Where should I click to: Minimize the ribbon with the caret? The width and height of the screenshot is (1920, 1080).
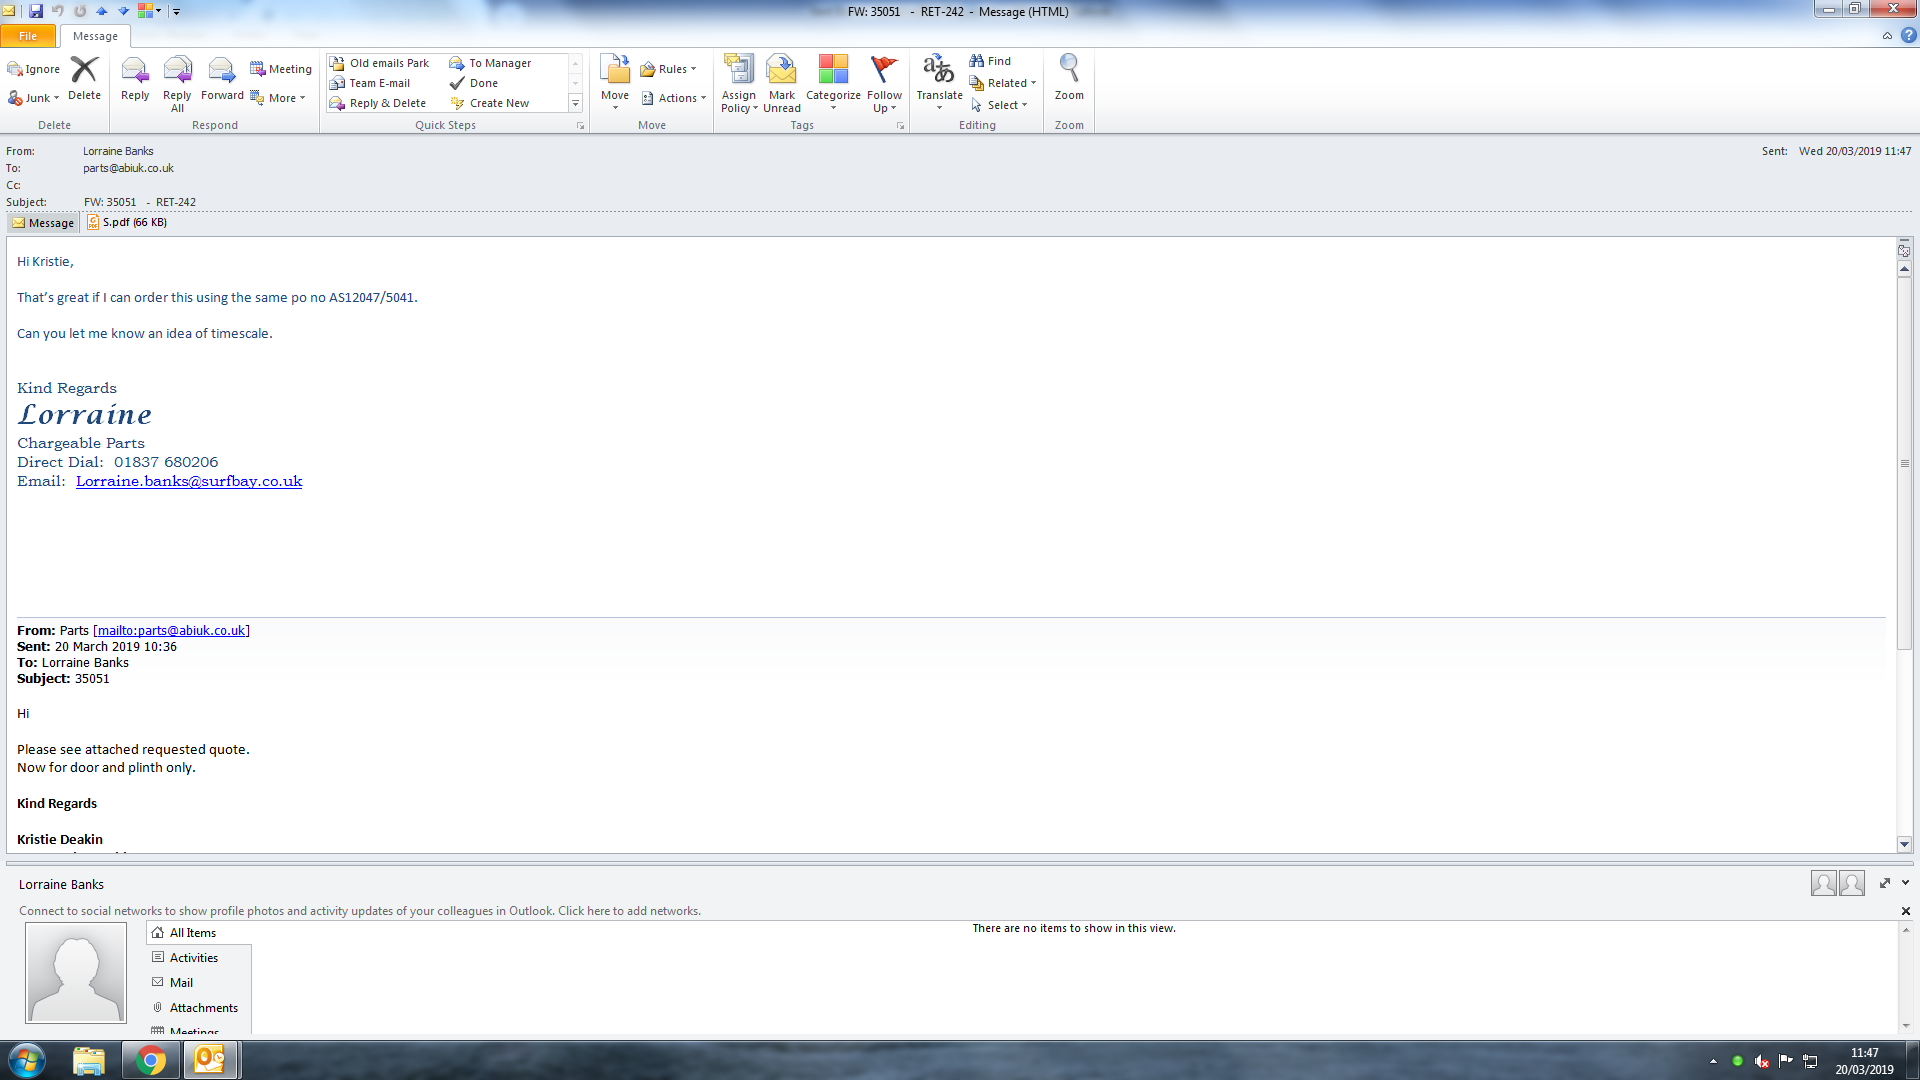[x=1887, y=36]
